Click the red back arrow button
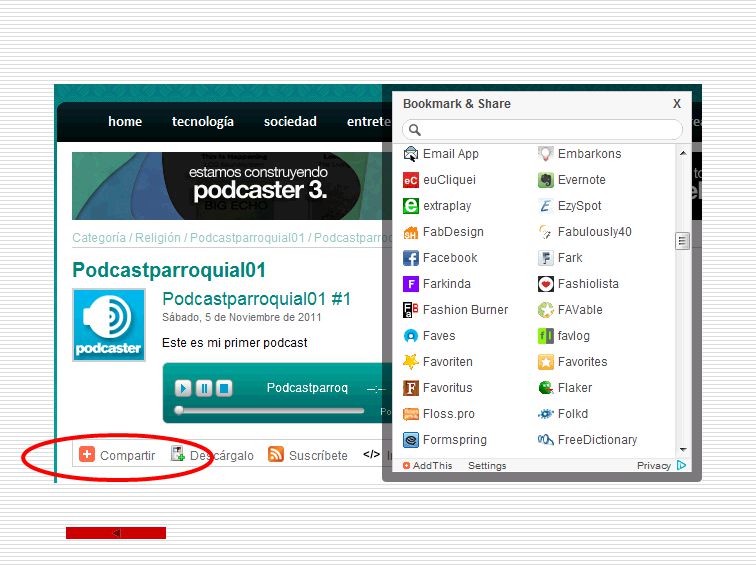The height and width of the screenshot is (567, 756). 116,533
